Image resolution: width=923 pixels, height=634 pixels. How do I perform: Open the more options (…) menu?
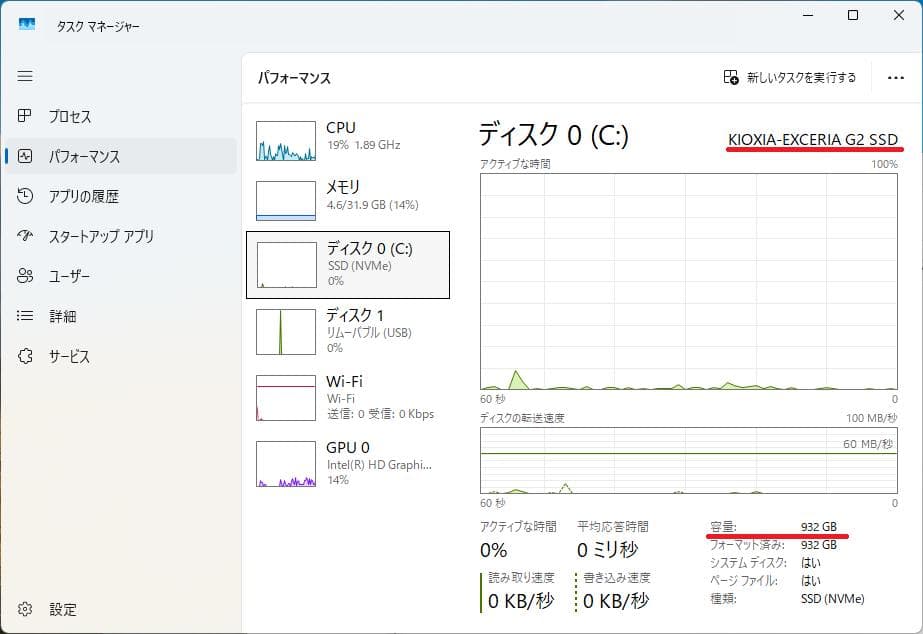point(896,77)
